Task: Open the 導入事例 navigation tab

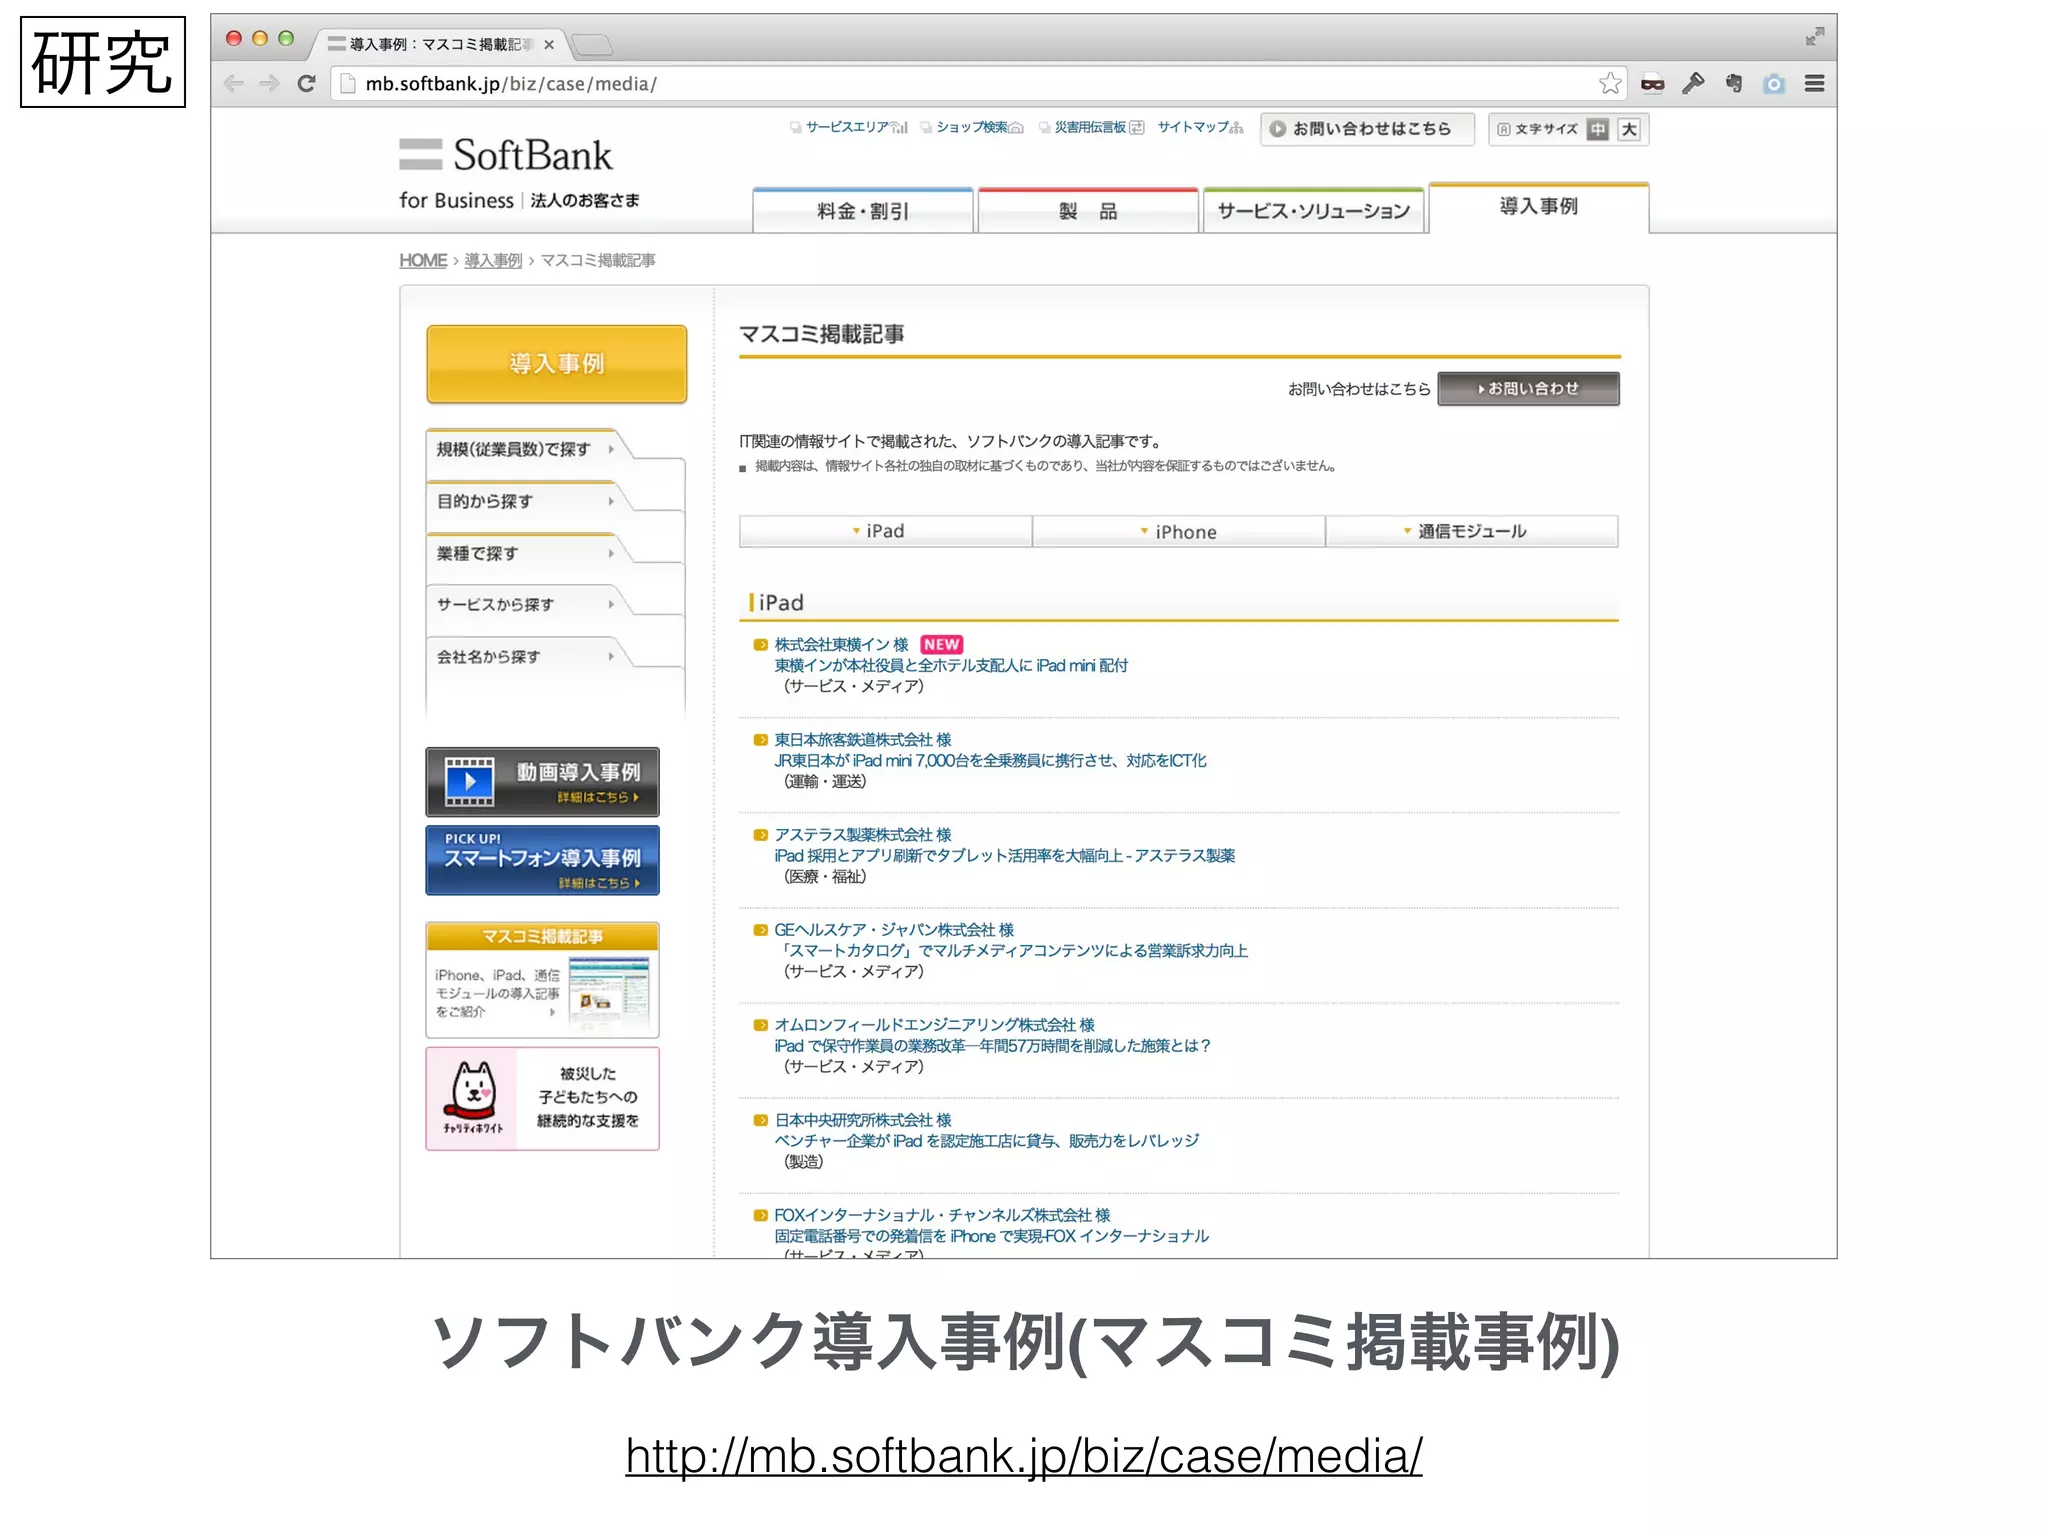Action: 1539,207
